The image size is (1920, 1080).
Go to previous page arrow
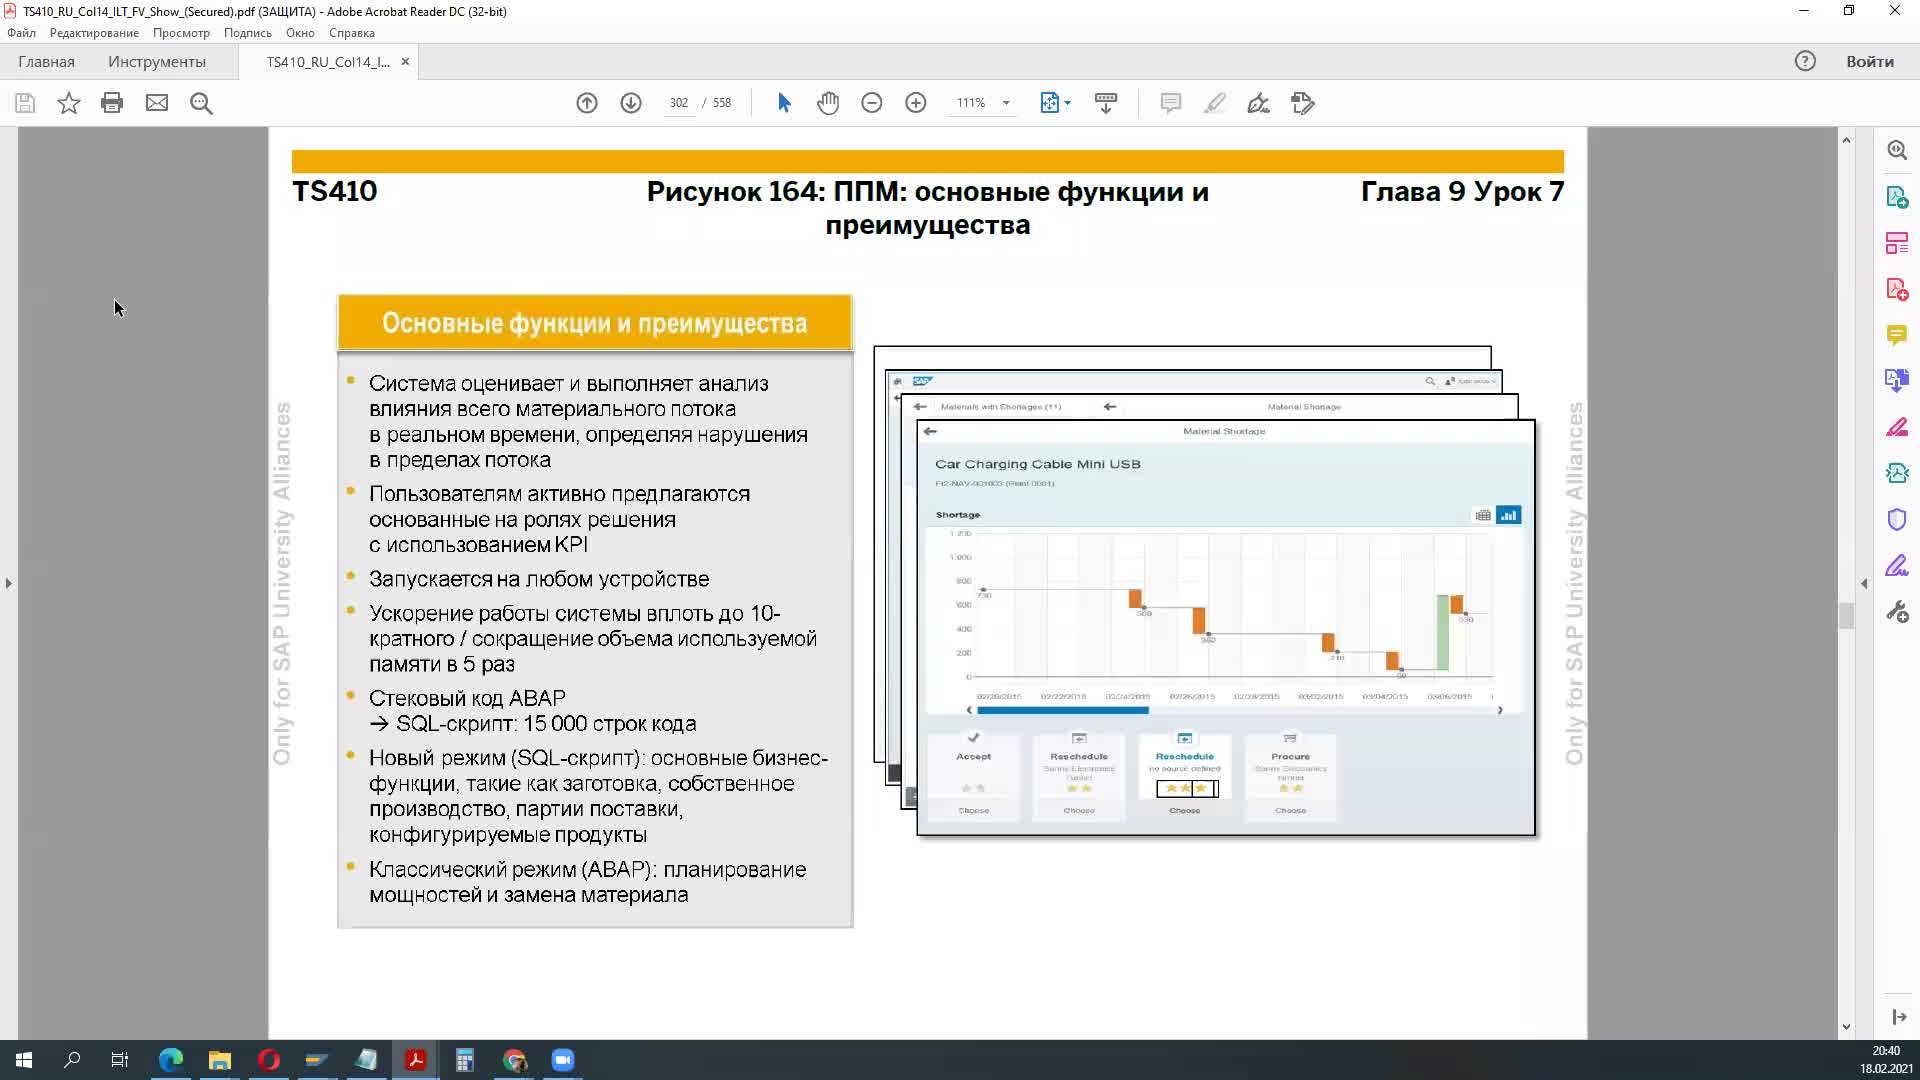(x=587, y=103)
